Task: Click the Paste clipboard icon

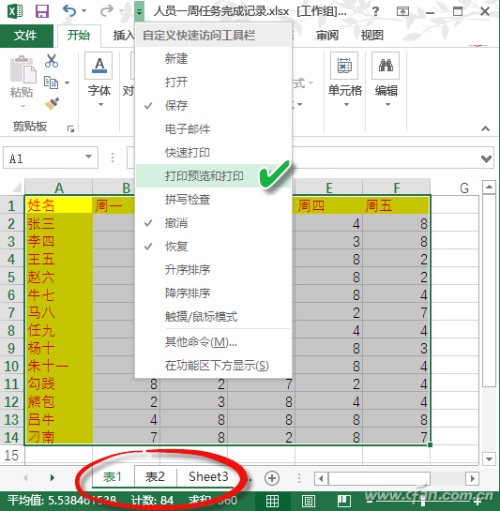Action: click(x=23, y=69)
